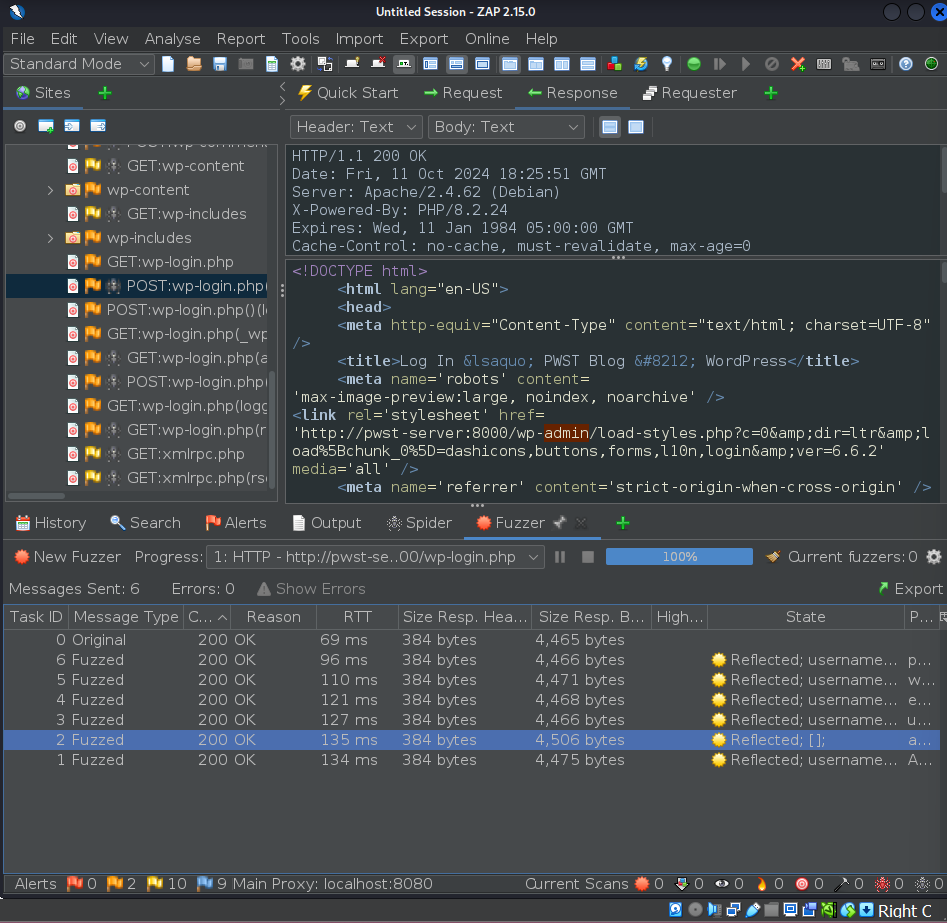Image resolution: width=947 pixels, height=923 pixels.
Task: Click the red X break toolbar icon
Action: (x=798, y=64)
